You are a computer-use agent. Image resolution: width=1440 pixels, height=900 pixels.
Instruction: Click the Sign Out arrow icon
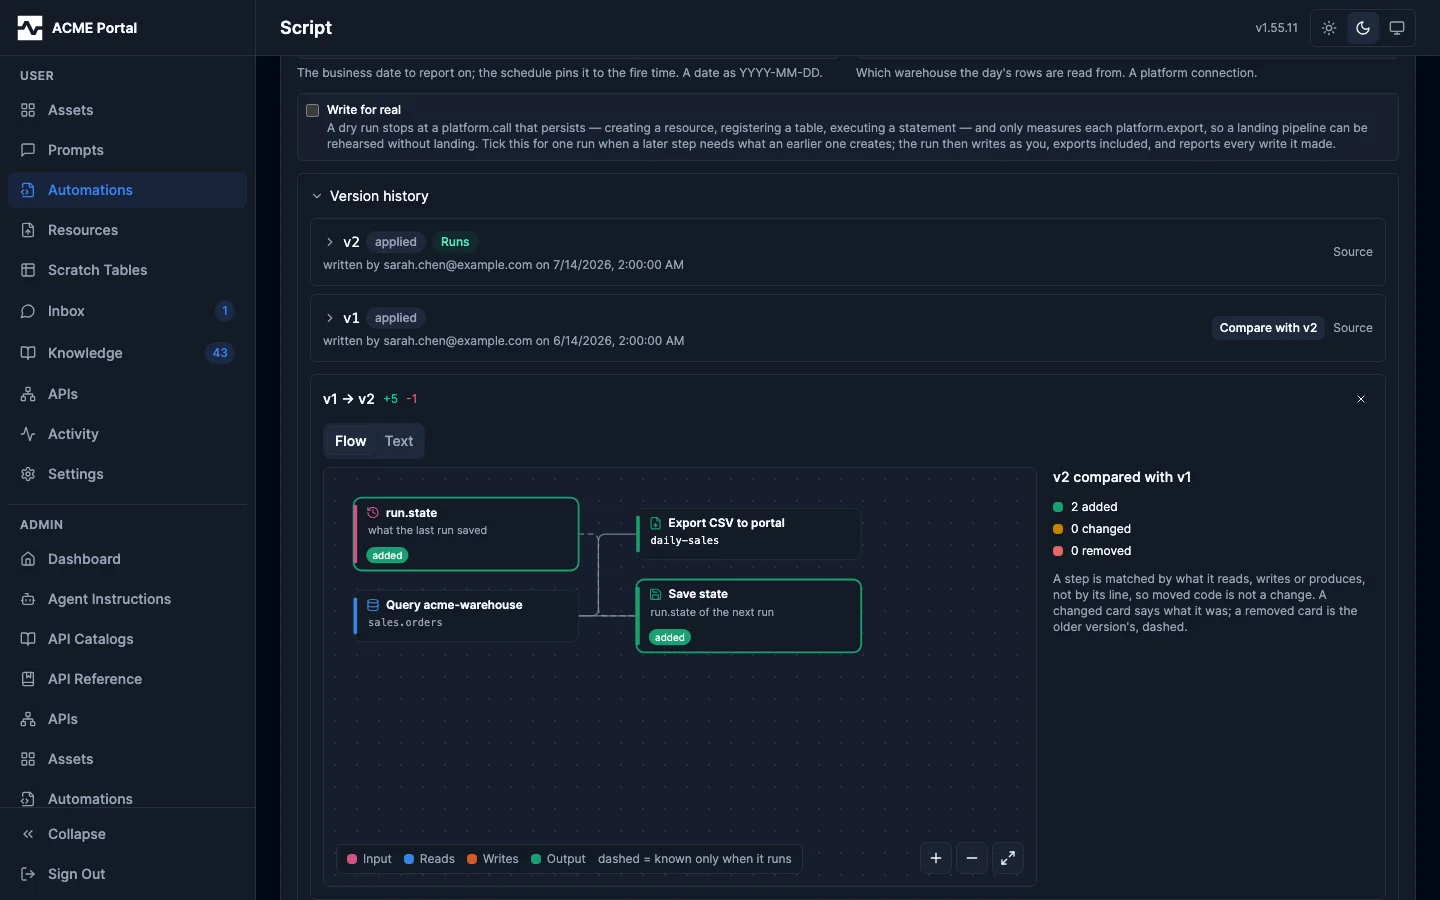pyautogui.click(x=28, y=874)
